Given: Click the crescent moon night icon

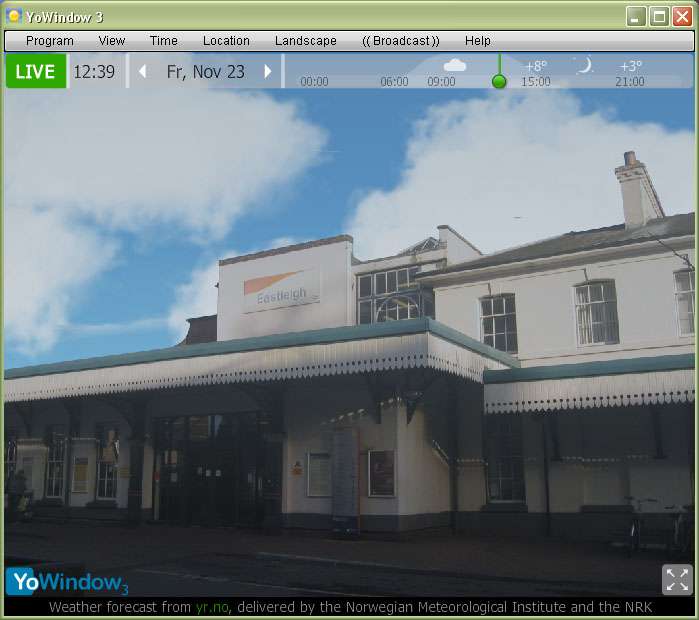Looking at the screenshot, I should tap(584, 66).
